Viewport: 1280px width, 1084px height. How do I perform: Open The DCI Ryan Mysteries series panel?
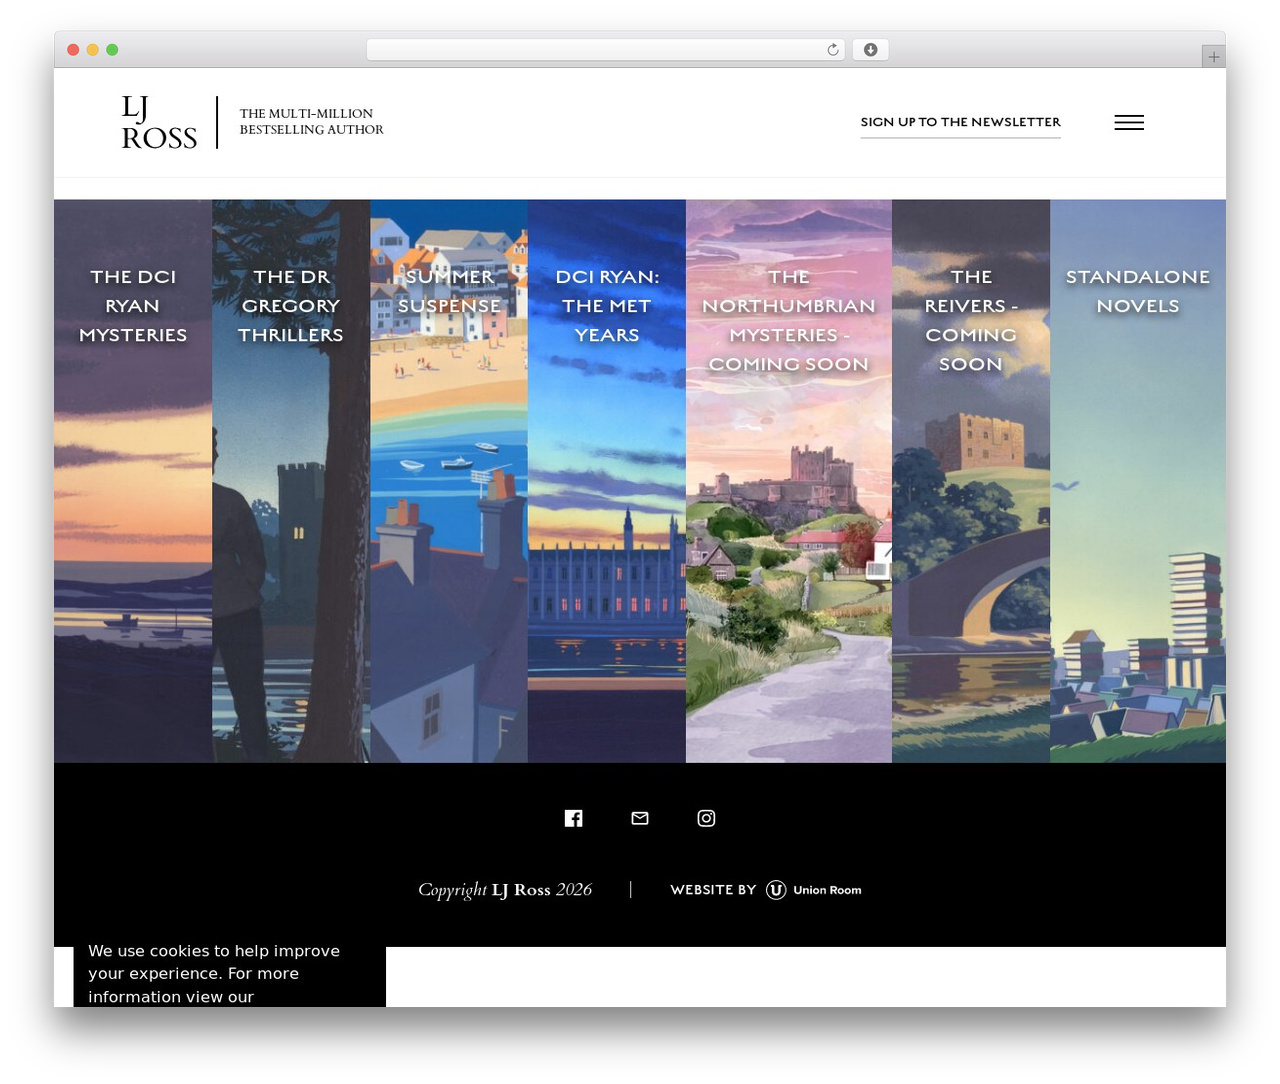pyautogui.click(x=133, y=481)
